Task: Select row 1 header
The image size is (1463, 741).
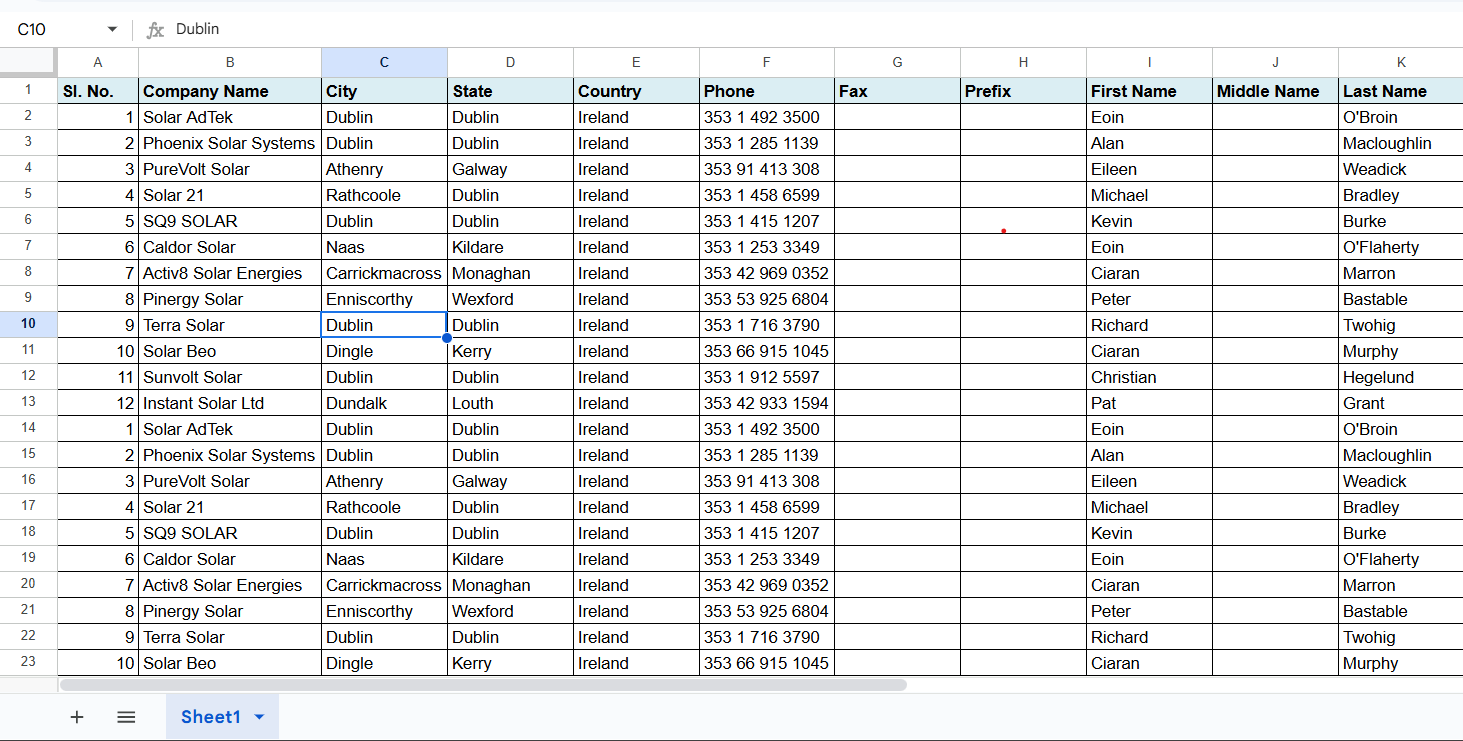Action: 28,90
